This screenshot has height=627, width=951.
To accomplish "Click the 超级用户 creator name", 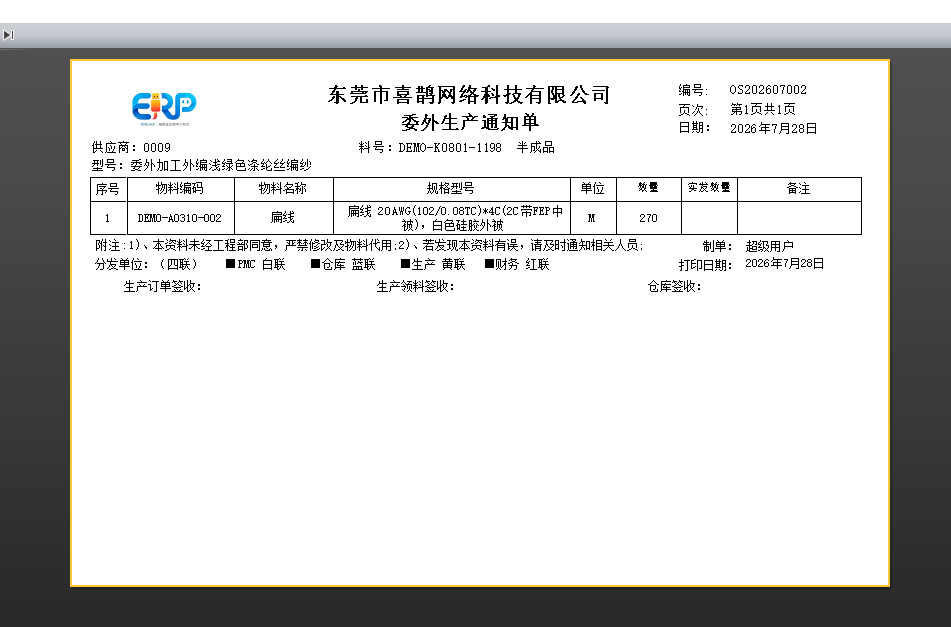I will 769,246.
